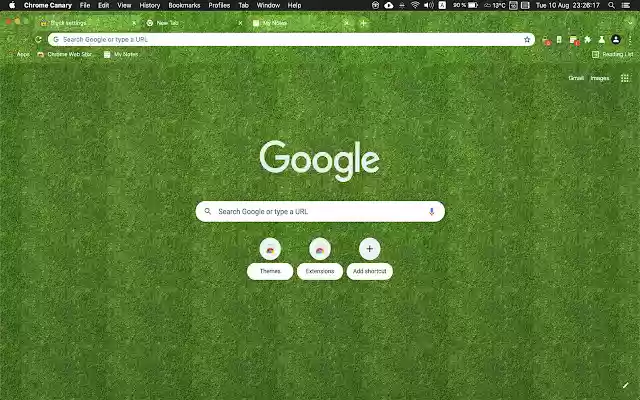640x400 pixels.
Task: Open the Chrome Web Store bookmark
Action: click(x=64, y=54)
